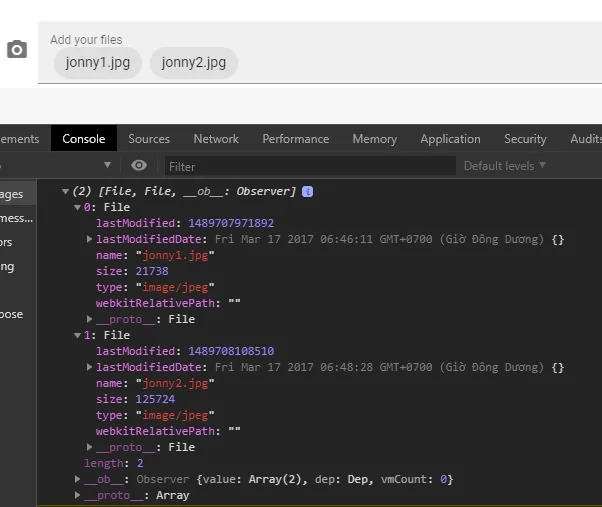Image resolution: width=602 pixels, height=507 pixels.
Task: Expand the __ob__: Observer entry
Action: 77,479
